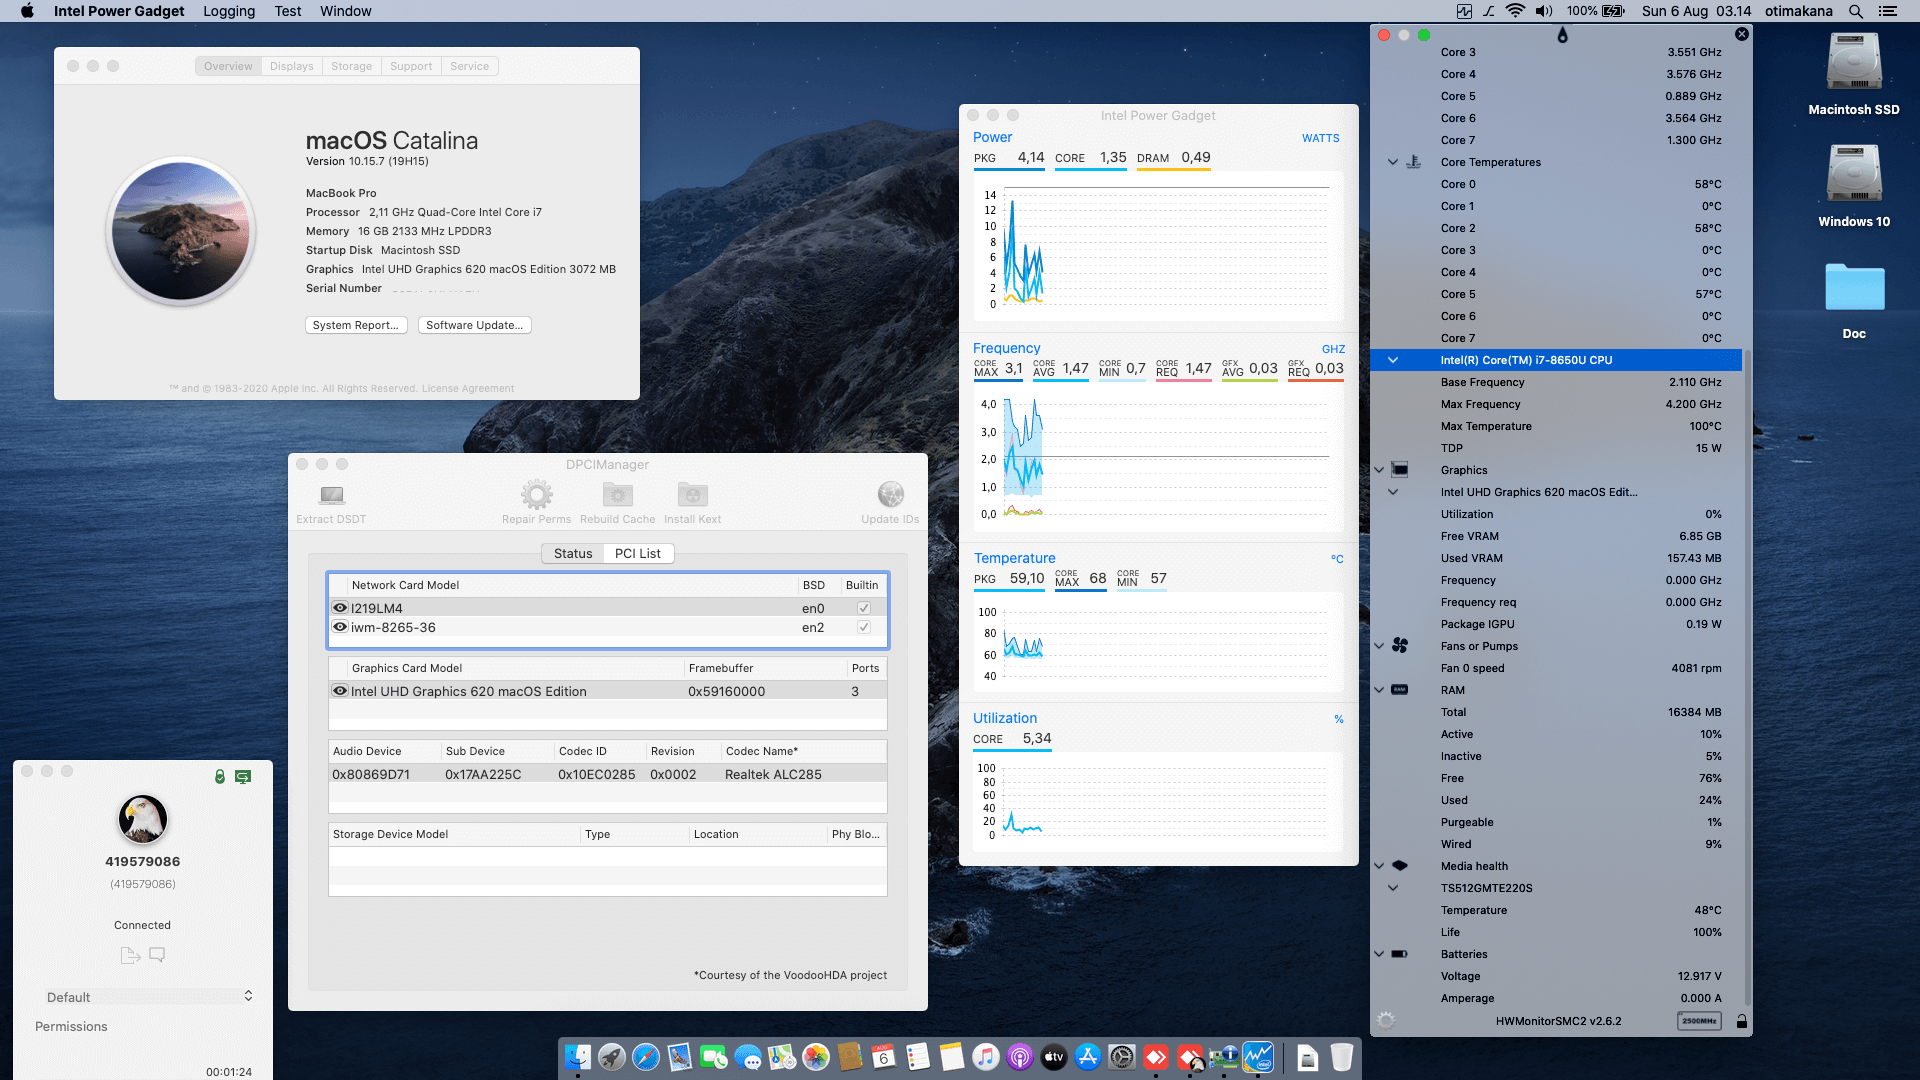Click HWMonitorSMC2 vertical scrollbar
The height and width of the screenshot is (1080, 1920).
1747,677
